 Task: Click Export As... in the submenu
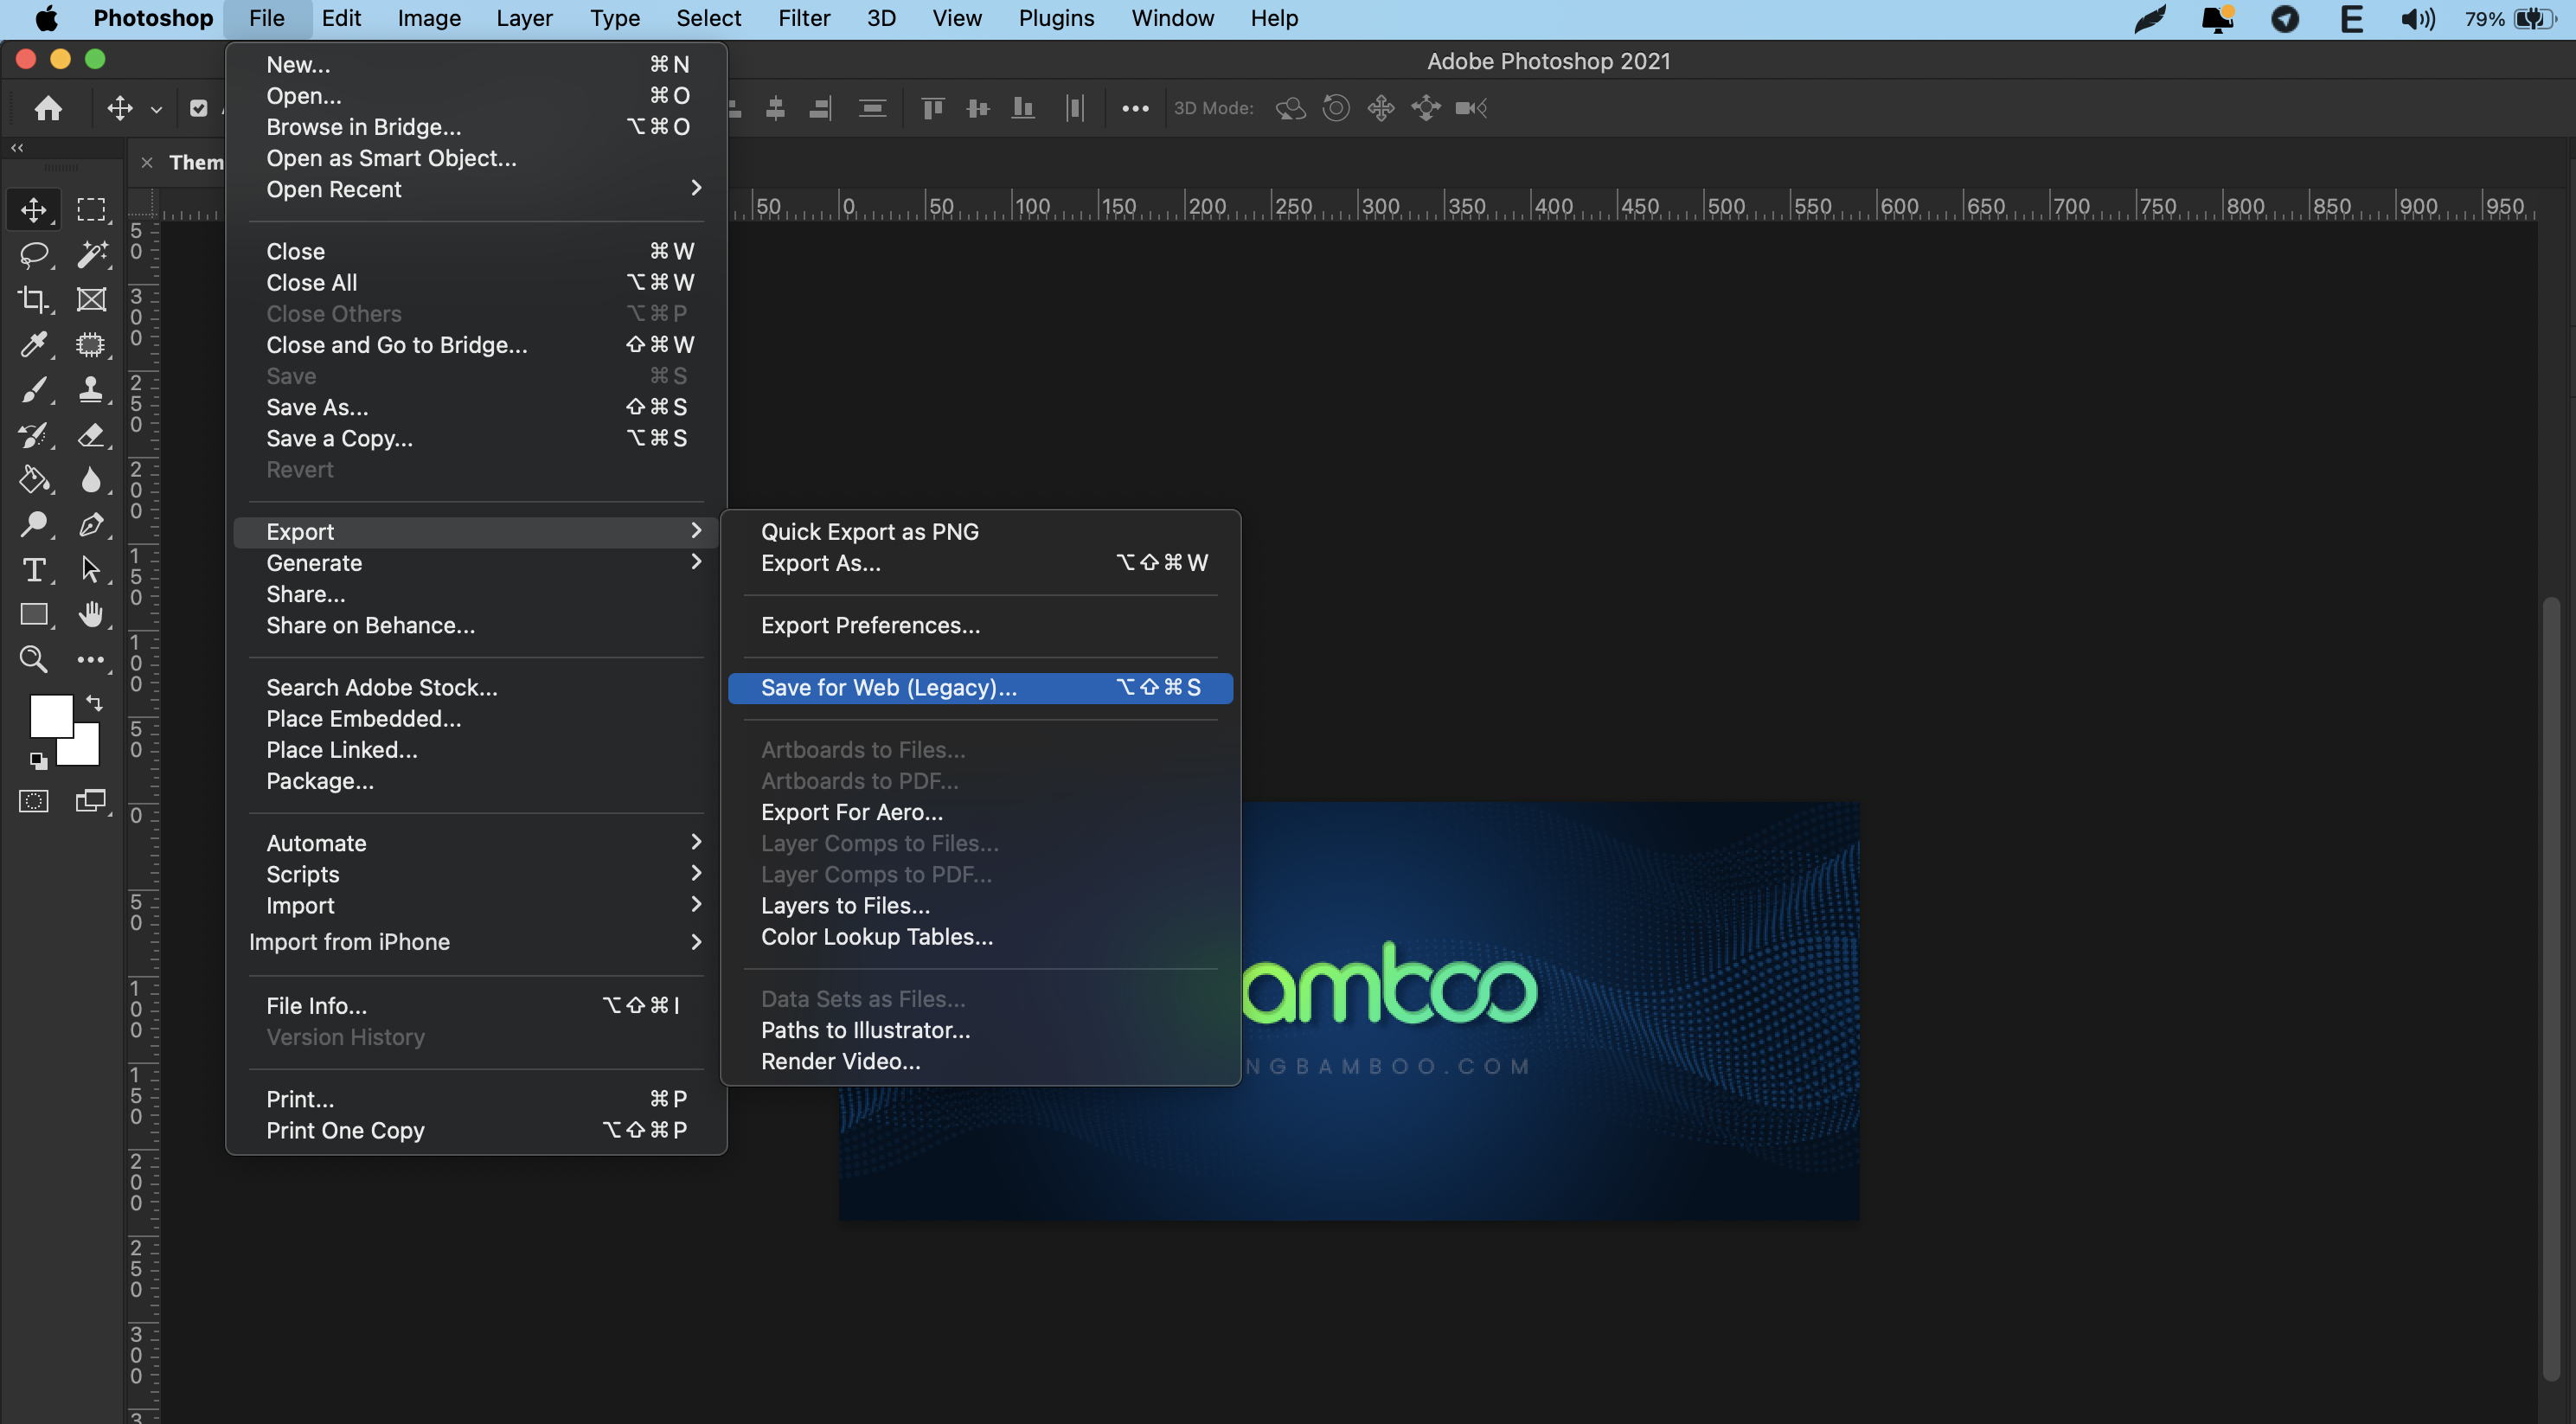(821, 563)
